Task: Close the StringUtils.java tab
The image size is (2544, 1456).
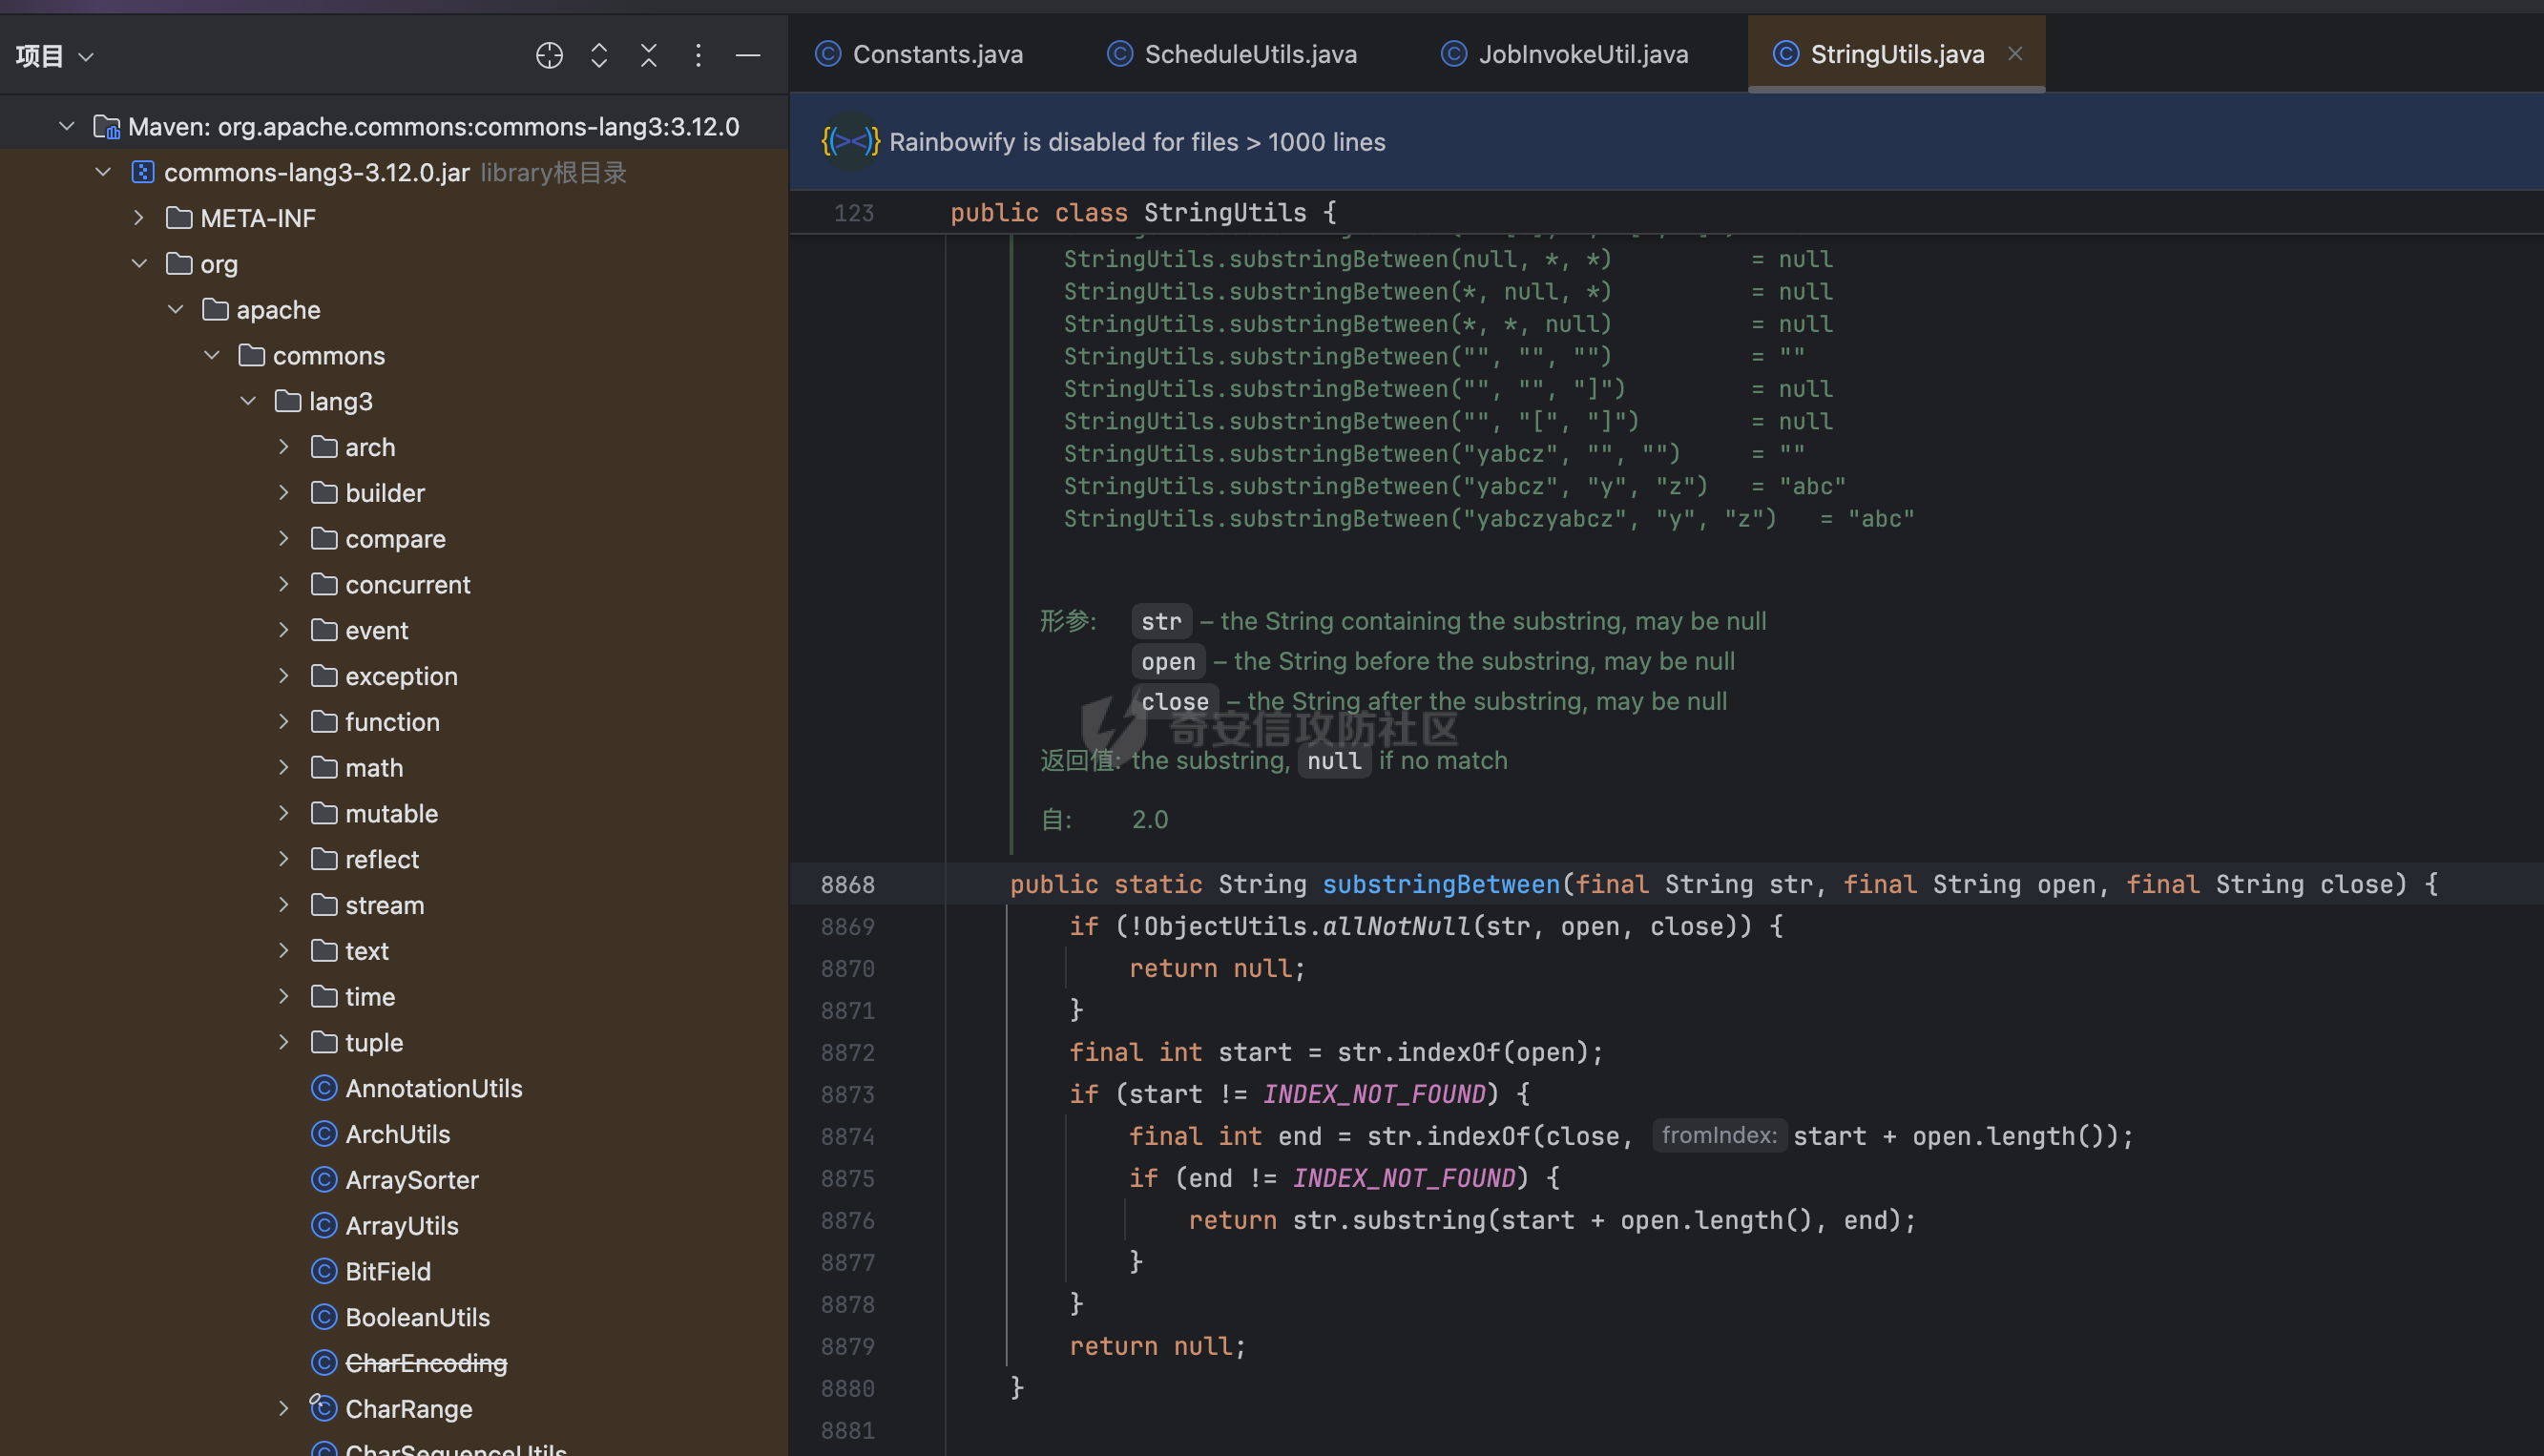Action: 2016,54
